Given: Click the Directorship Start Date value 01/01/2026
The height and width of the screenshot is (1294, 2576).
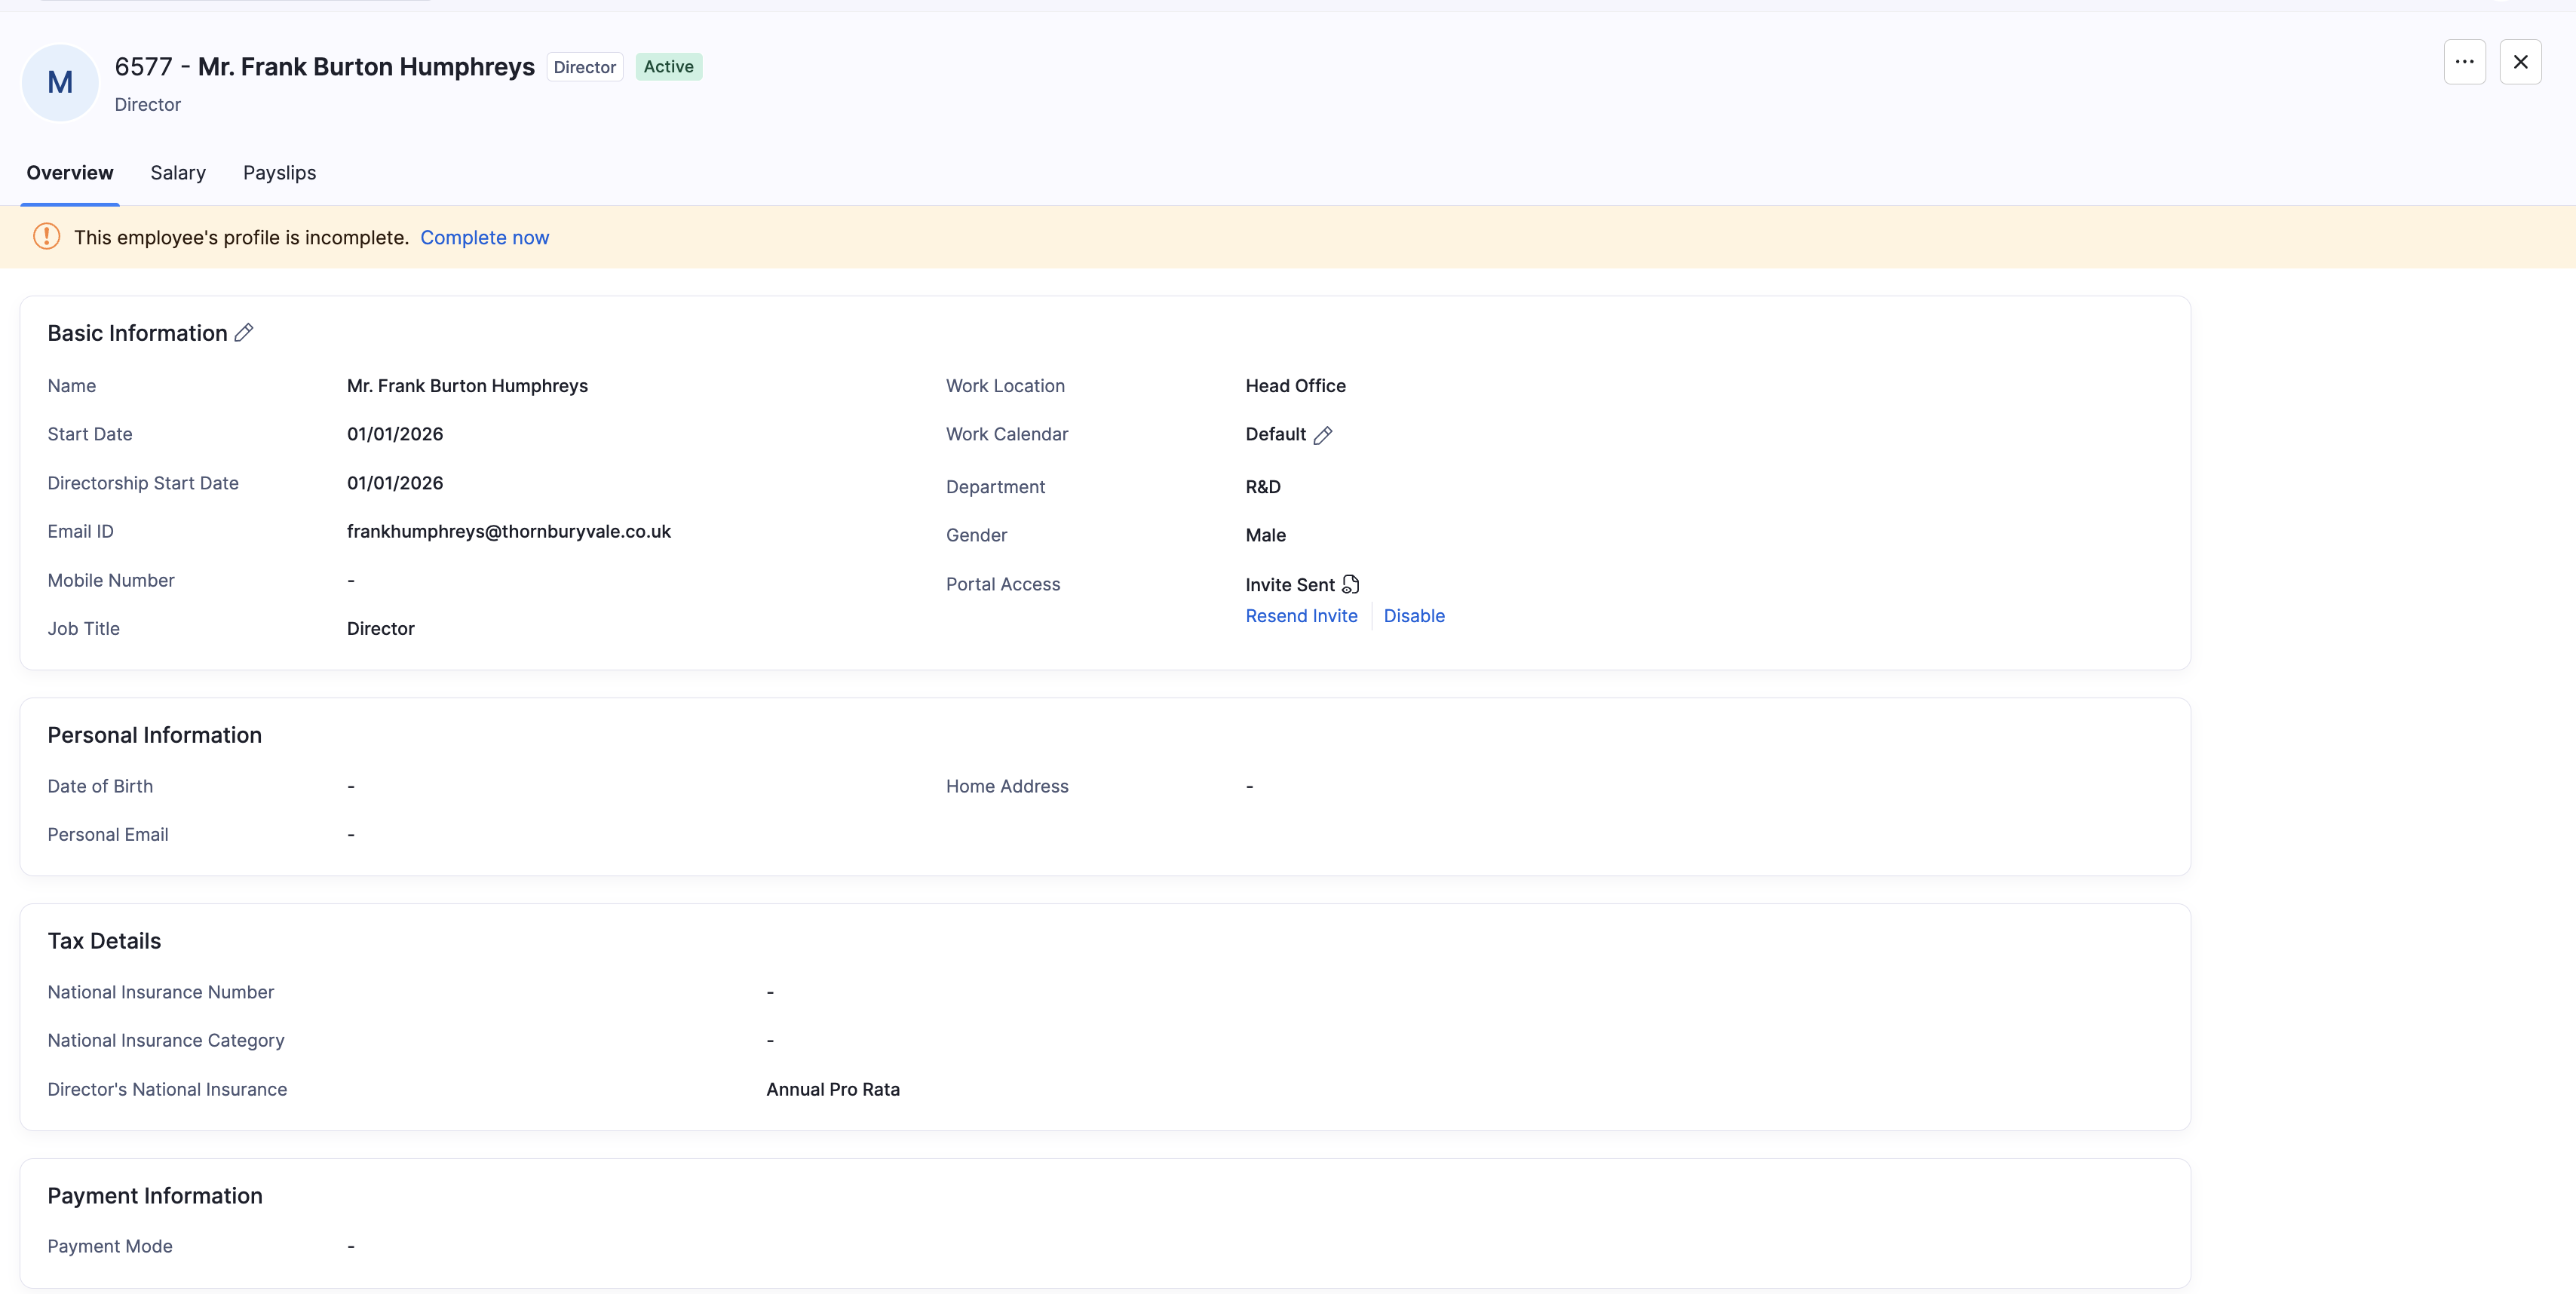Looking at the screenshot, I should click(x=395, y=483).
